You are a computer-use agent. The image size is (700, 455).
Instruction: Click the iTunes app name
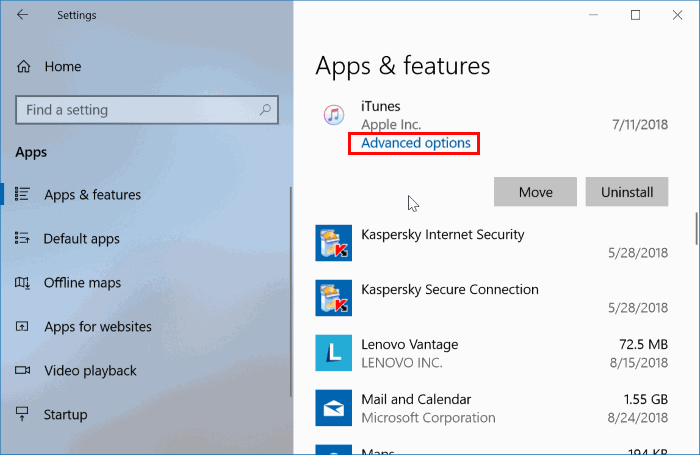click(x=381, y=106)
